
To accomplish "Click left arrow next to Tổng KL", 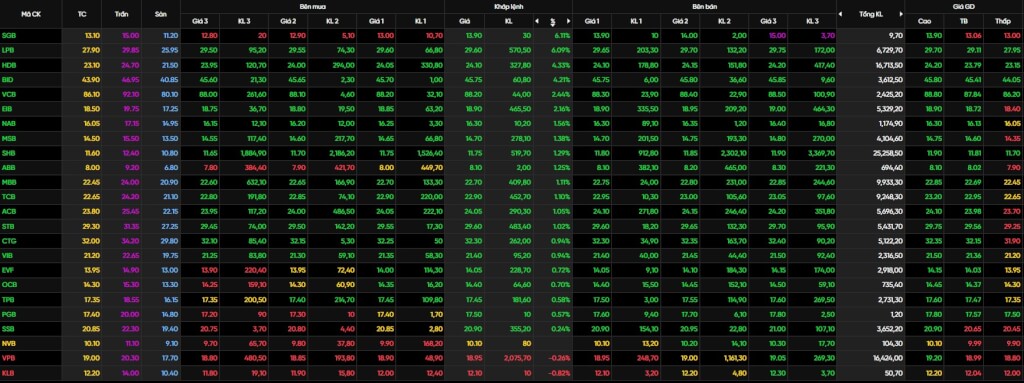I will coord(840,14).
